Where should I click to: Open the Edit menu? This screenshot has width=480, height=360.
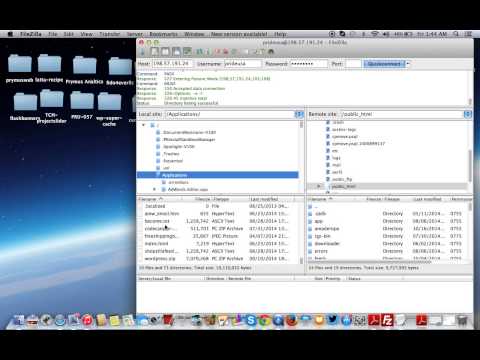click(69, 34)
